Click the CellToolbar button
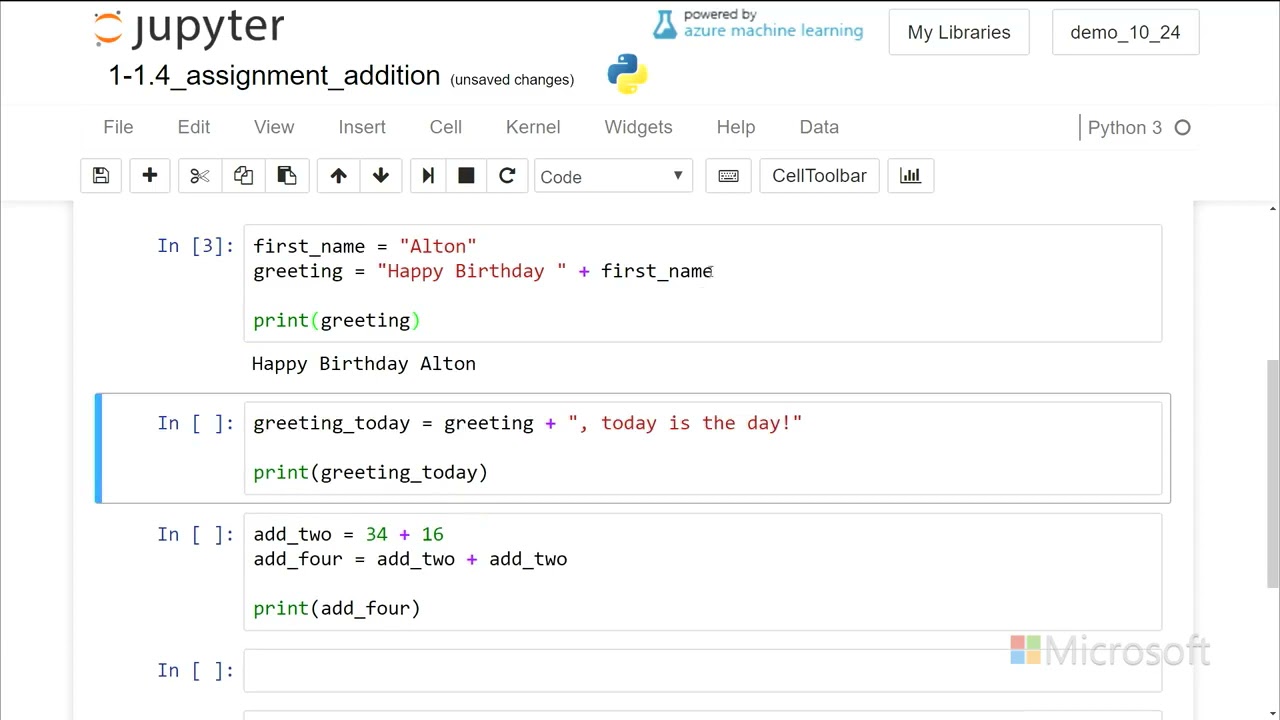Screen dimensions: 1280x720 [x=819, y=176]
